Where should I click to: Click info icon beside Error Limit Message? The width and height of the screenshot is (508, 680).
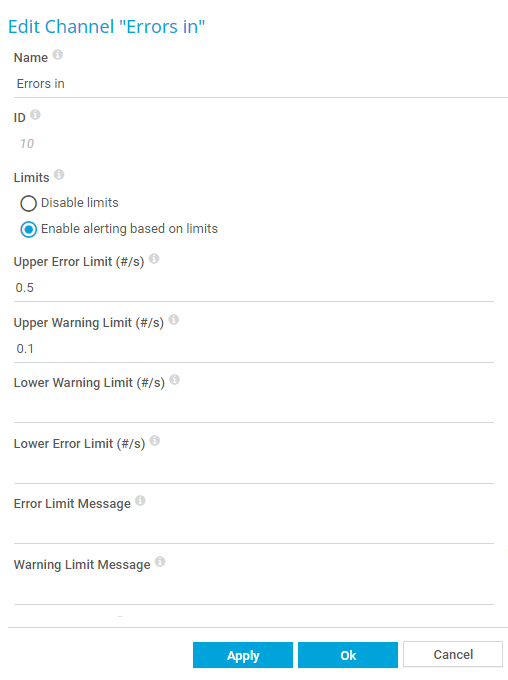click(x=140, y=500)
